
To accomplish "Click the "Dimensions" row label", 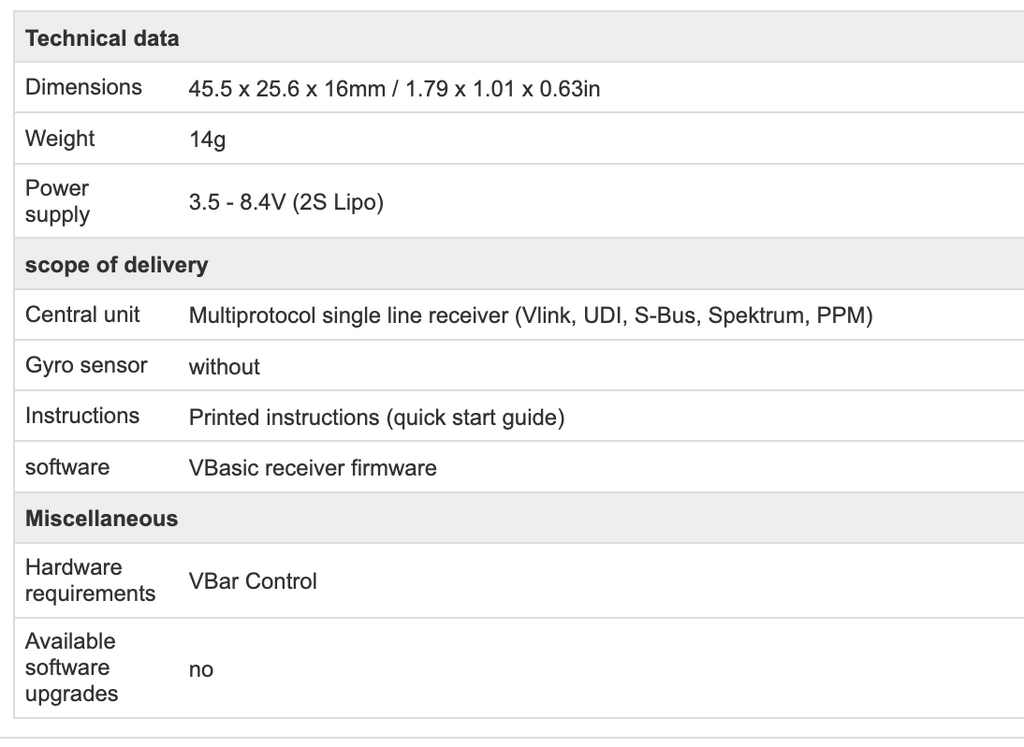I will [84, 87].
